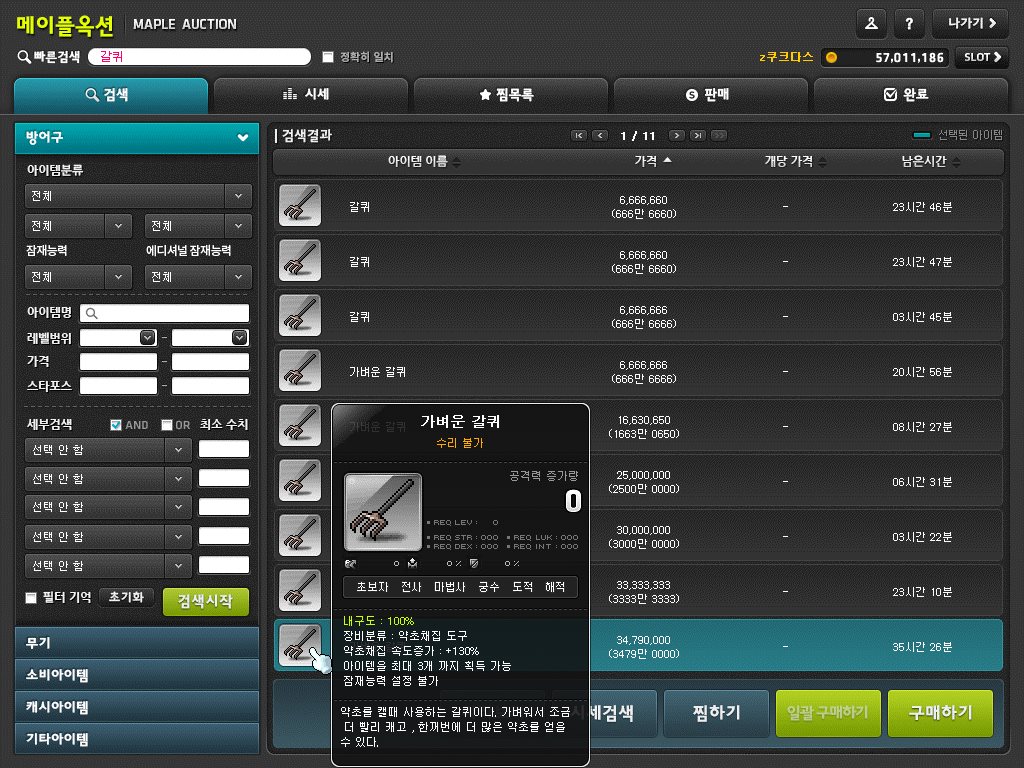1024x768 pixels.
Task: Expand the 캐시아이템 category
Action: click(137, 707)
